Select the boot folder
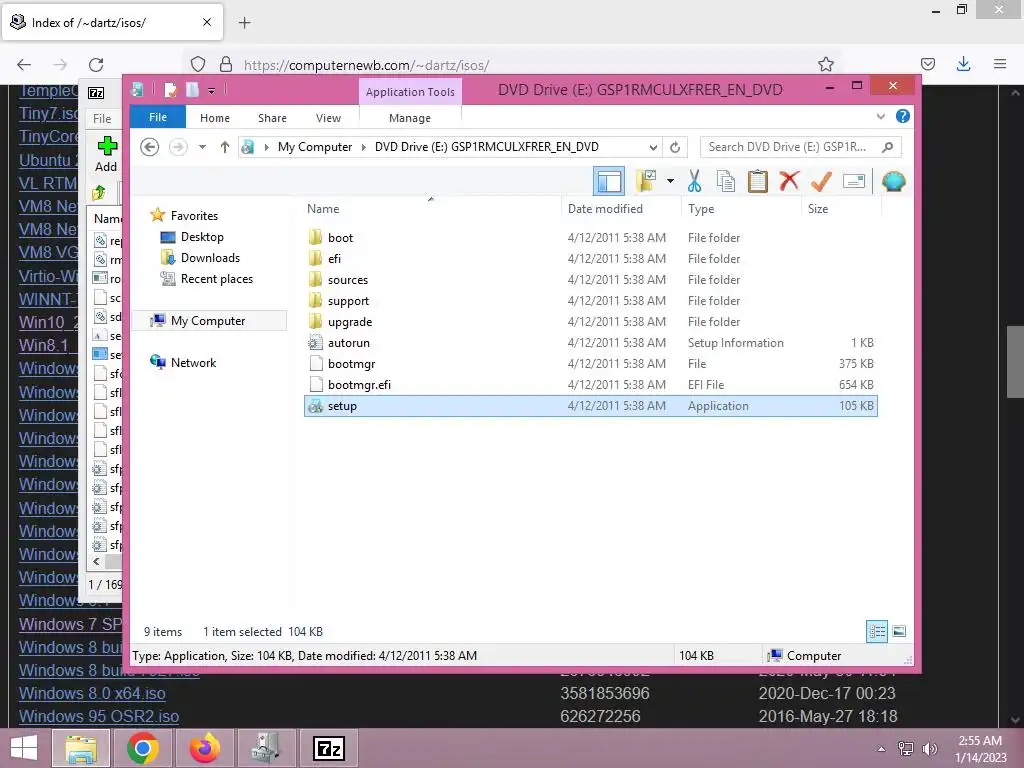 (590, 238)
